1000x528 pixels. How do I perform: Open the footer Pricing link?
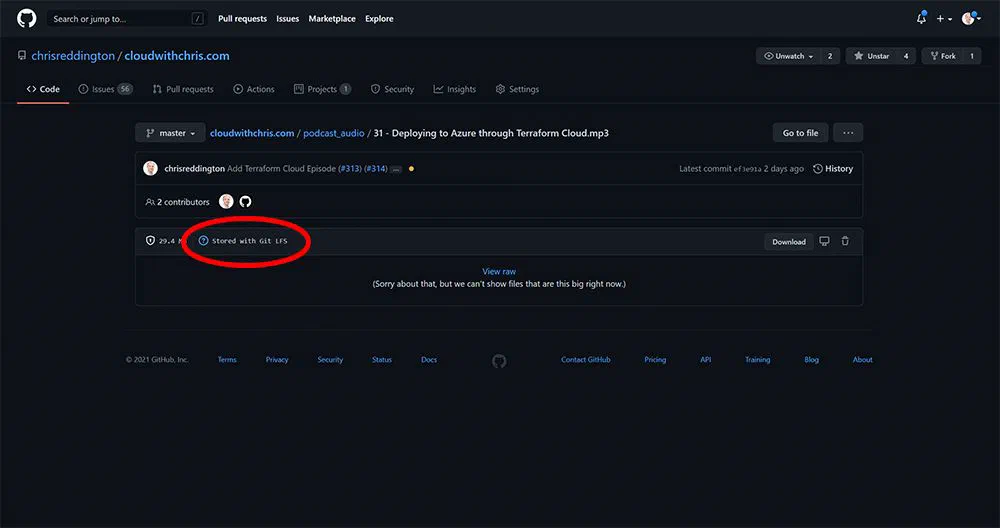click(655, 360)
